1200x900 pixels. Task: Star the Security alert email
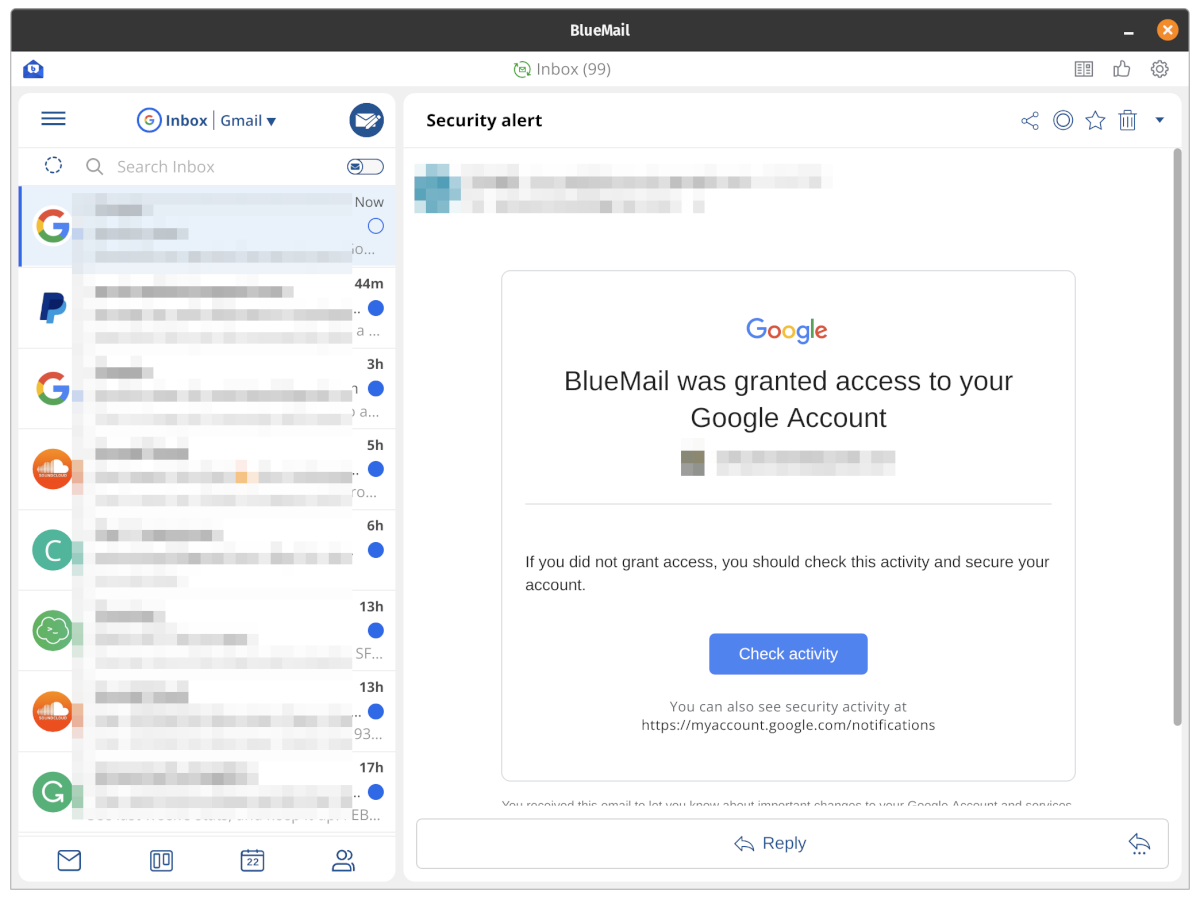click(x=1095, y=121)
